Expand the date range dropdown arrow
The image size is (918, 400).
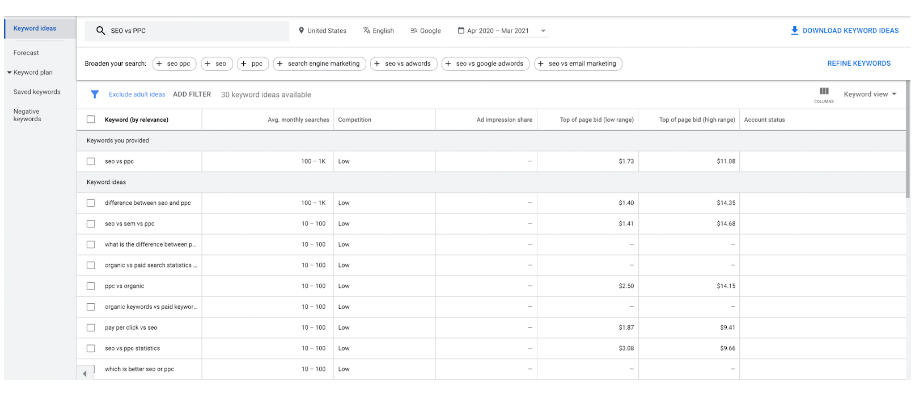tap(543, 31)
